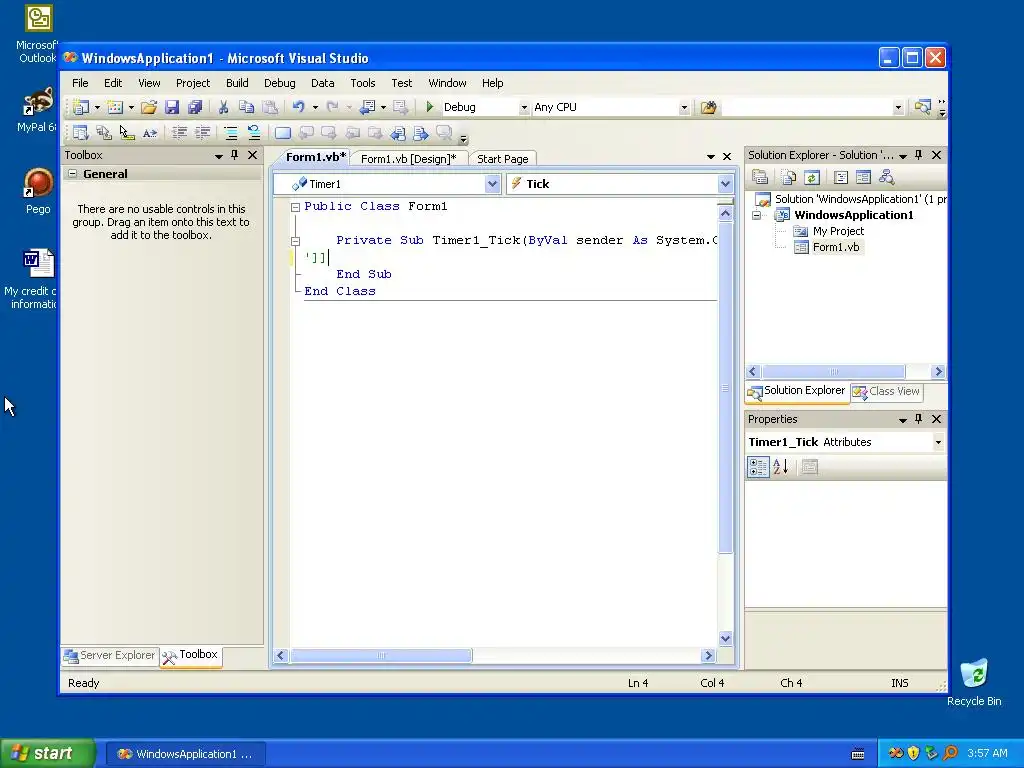This screenshot has width=1024, height=768.
Task: Click the Find in Files icon
Action: tap(709, 107)
